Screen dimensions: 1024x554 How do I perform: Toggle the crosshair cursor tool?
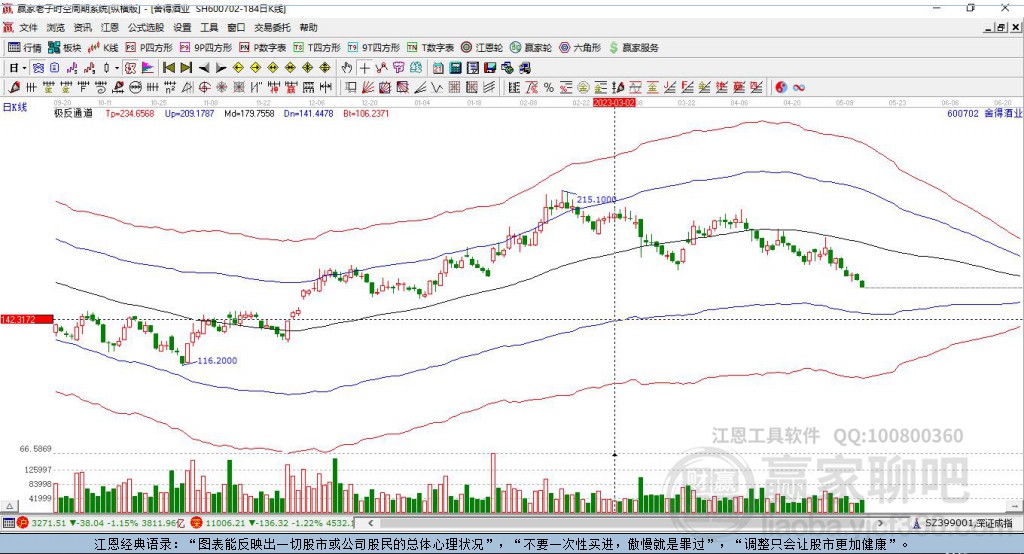[364, 68]
